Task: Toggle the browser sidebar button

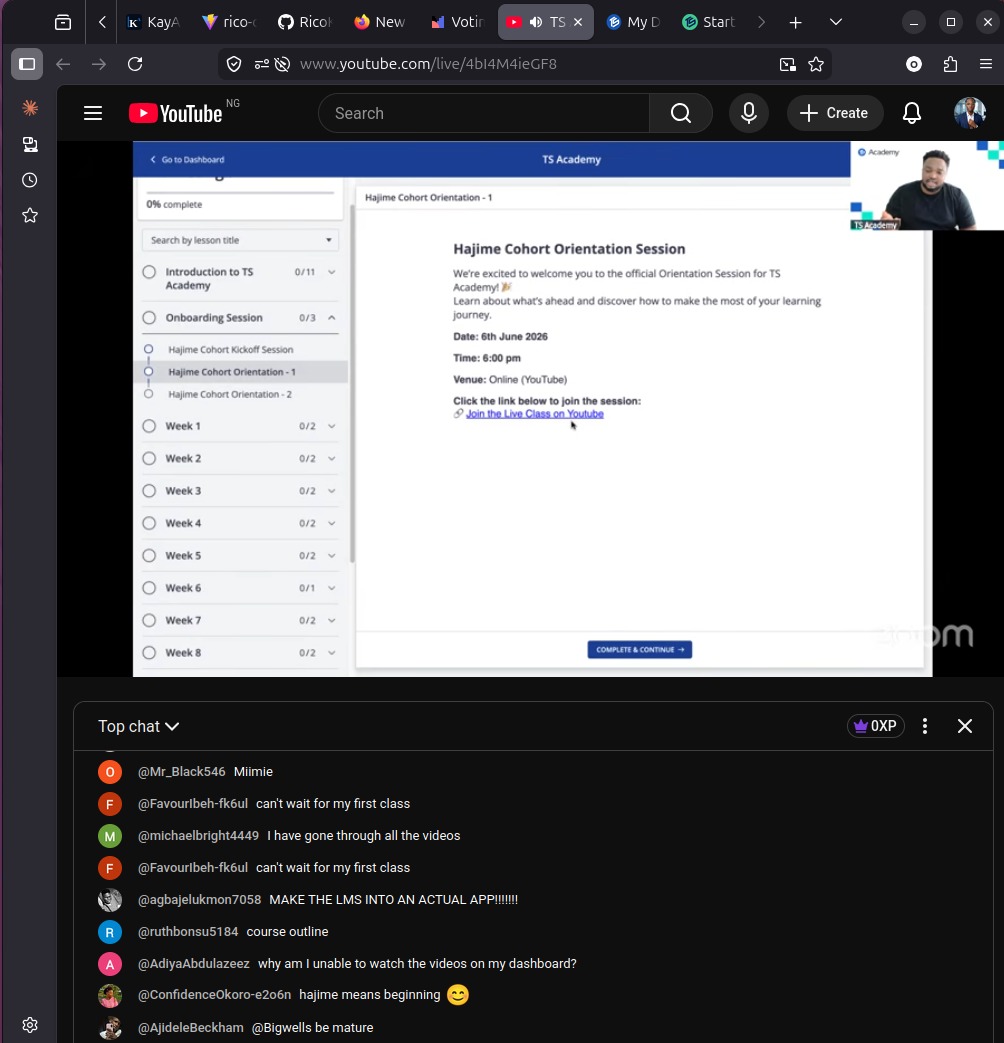Action: click(x=27, y=64)
